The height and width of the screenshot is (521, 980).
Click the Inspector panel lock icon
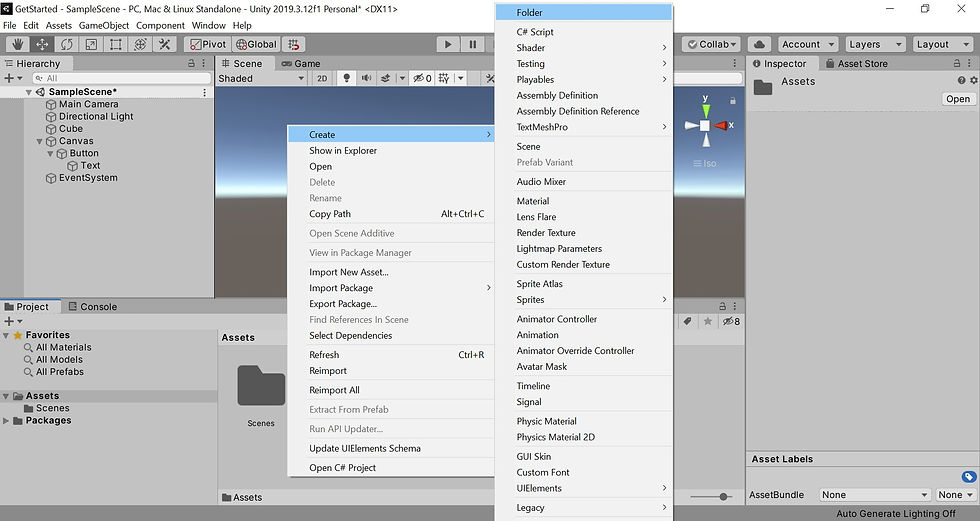(957, 63)
